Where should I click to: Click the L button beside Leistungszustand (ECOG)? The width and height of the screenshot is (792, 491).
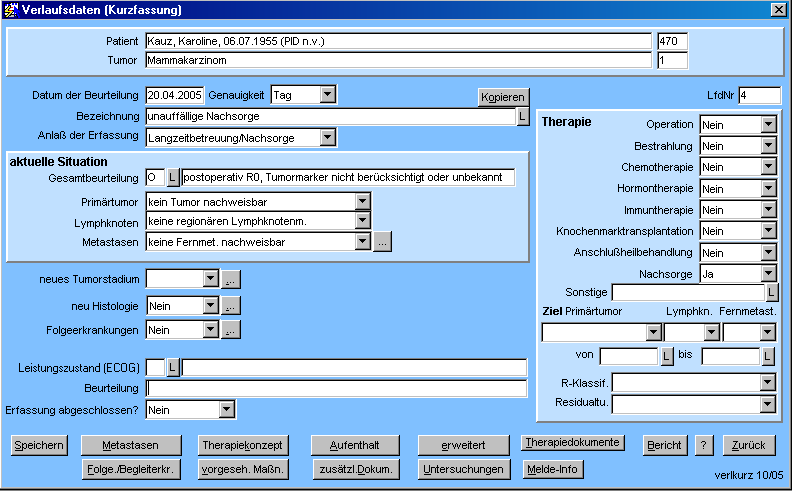coord(172,367)
